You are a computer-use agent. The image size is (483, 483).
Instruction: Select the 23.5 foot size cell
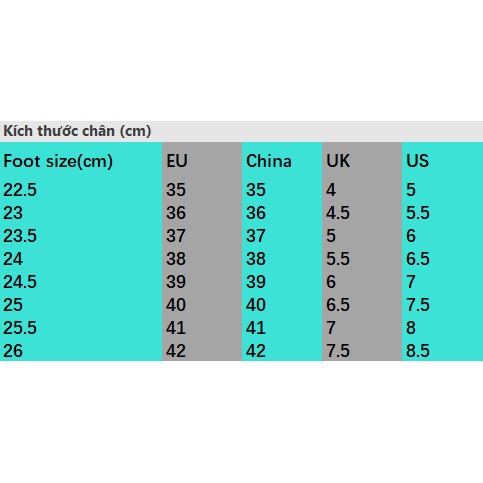click(20, 236)
